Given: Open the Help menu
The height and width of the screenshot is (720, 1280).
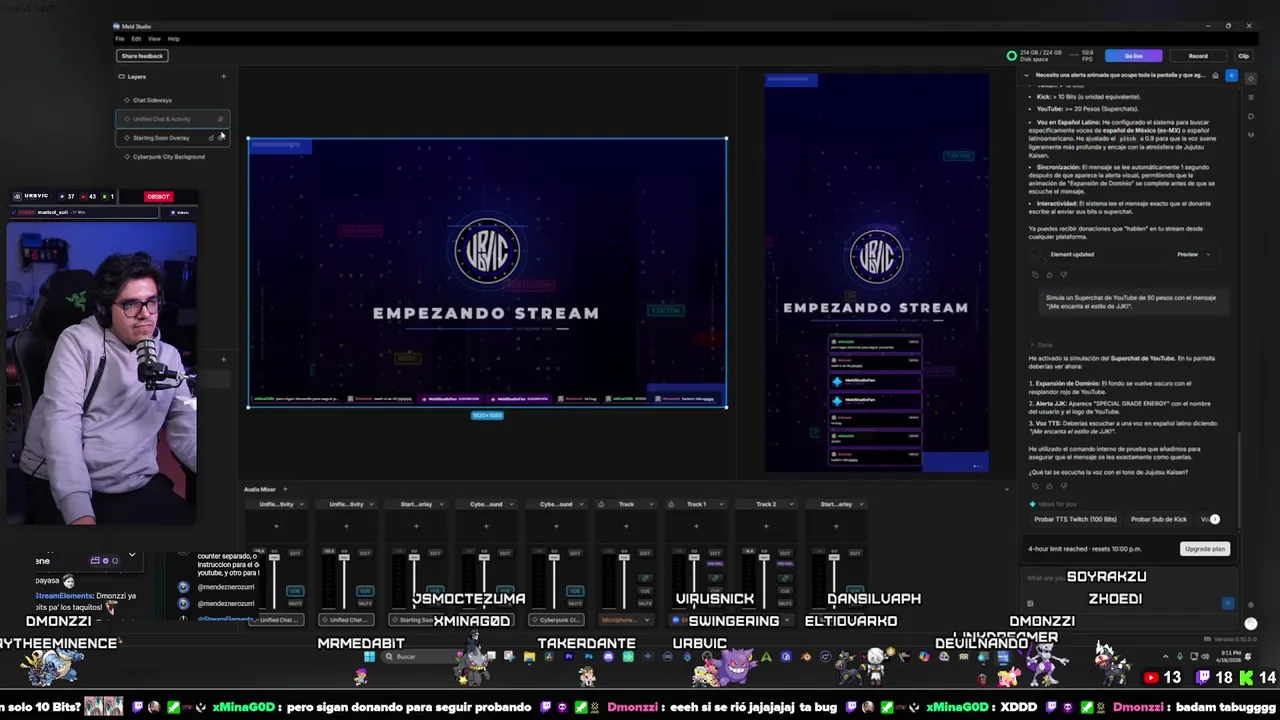Looking at the screenshot, I should [x=174, y=39].
